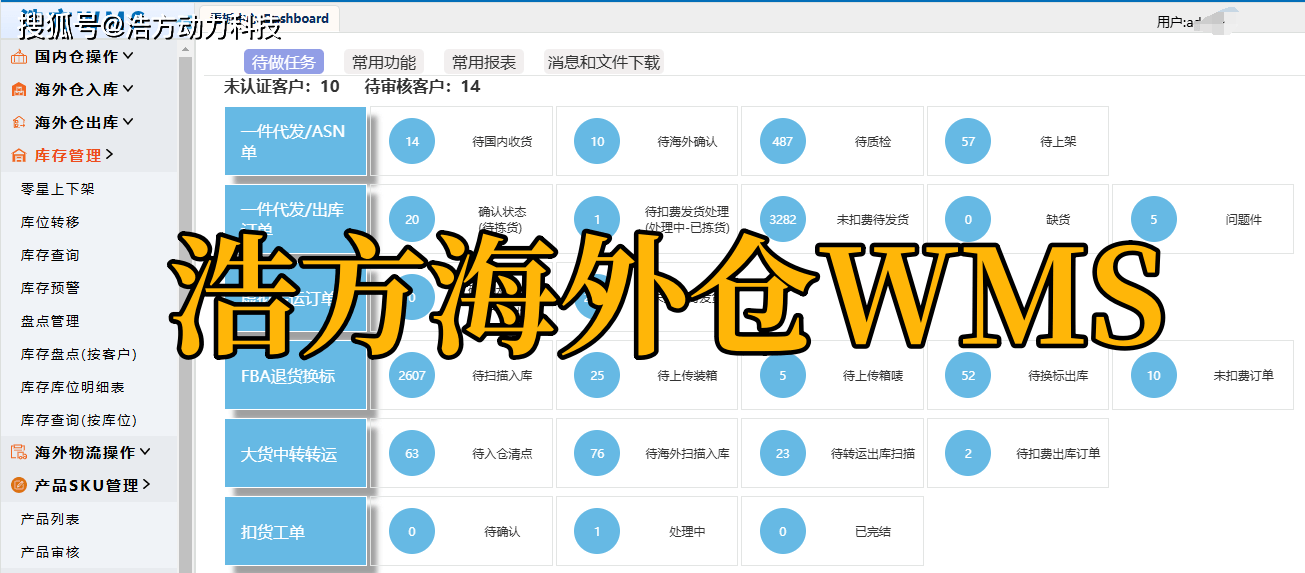Open 库存预警 menu item
This screenshot has width=1305, height=573.
click(x=50, y=288)
